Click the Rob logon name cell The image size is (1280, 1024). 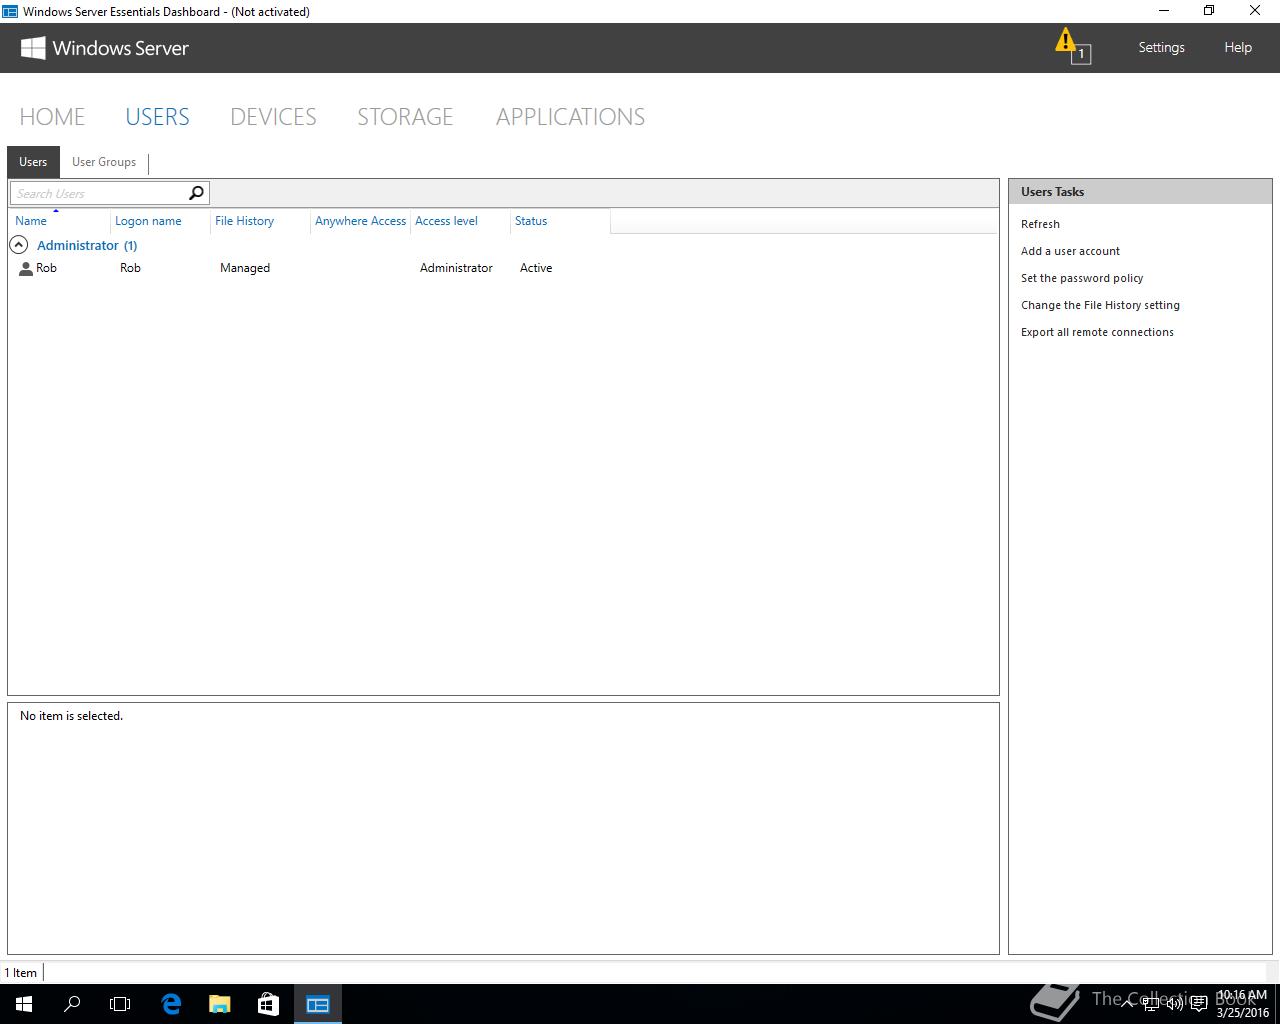point(130,268)
